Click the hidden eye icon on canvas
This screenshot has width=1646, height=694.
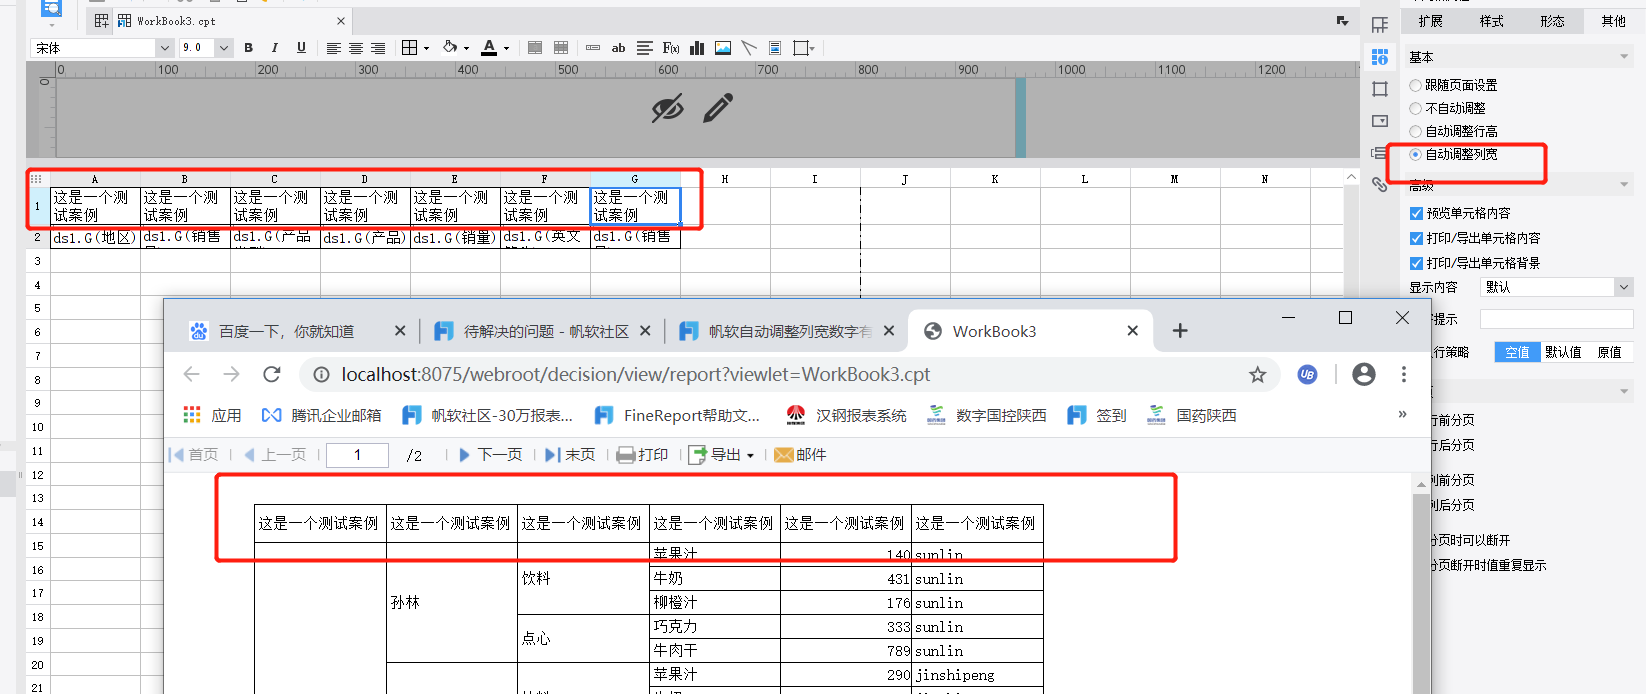(667, 108)
